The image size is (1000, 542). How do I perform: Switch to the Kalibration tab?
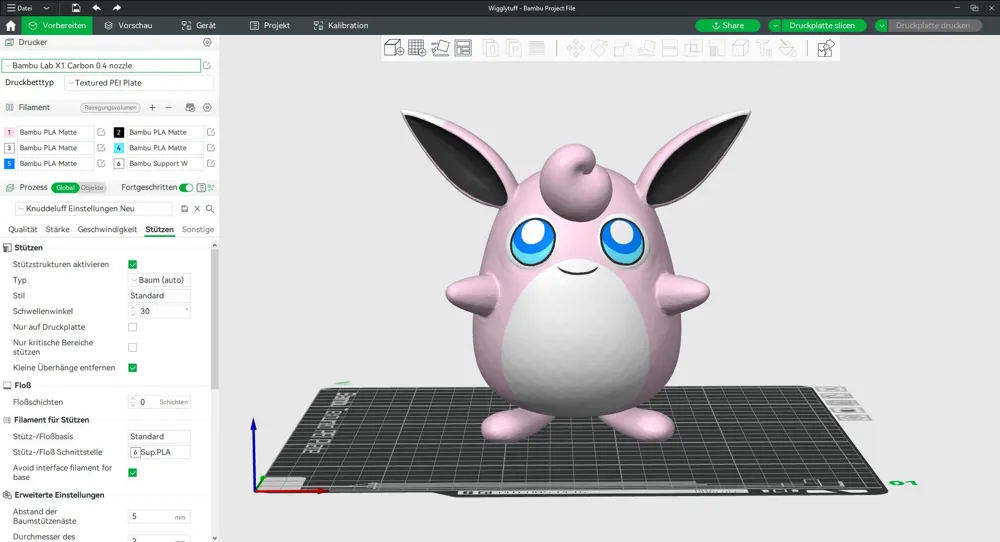coord(341,26)
